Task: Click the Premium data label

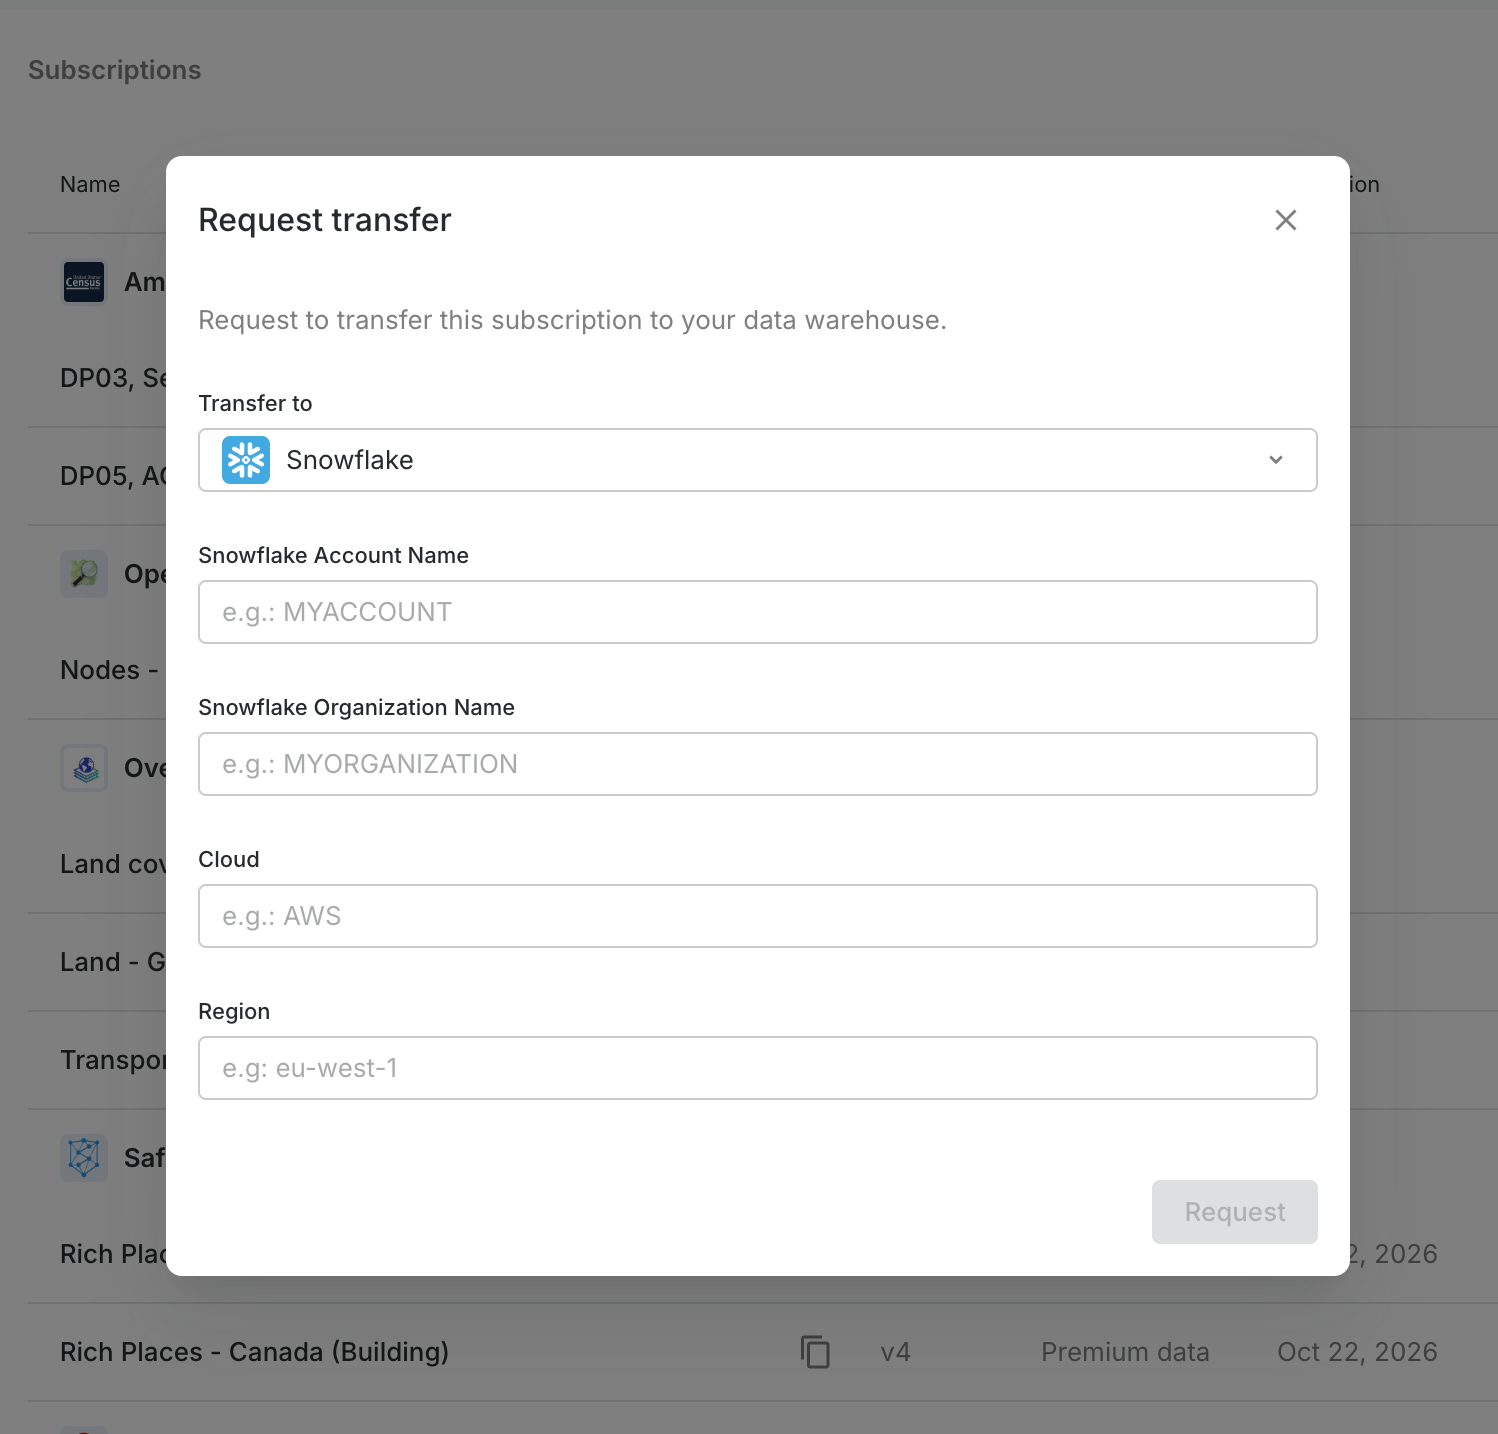Action: point(1125,1352)
